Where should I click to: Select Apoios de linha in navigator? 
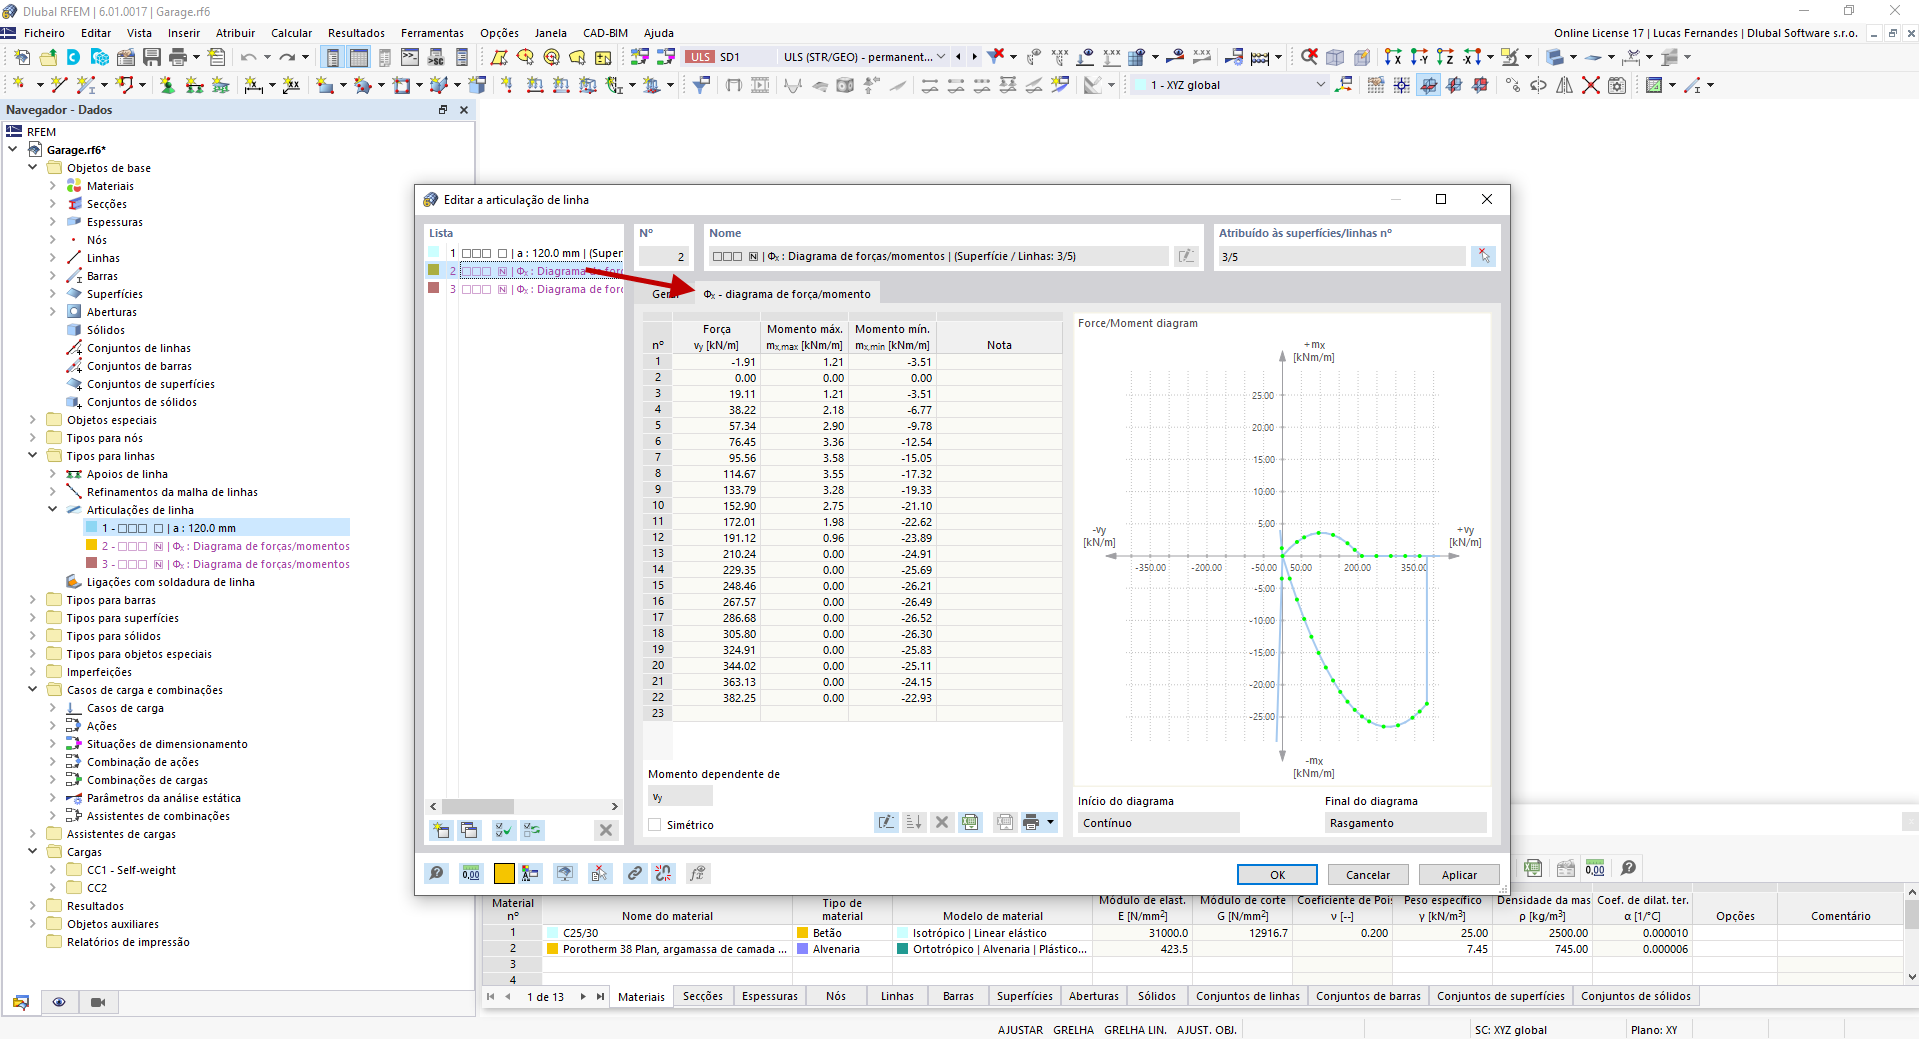pos(127,474)
